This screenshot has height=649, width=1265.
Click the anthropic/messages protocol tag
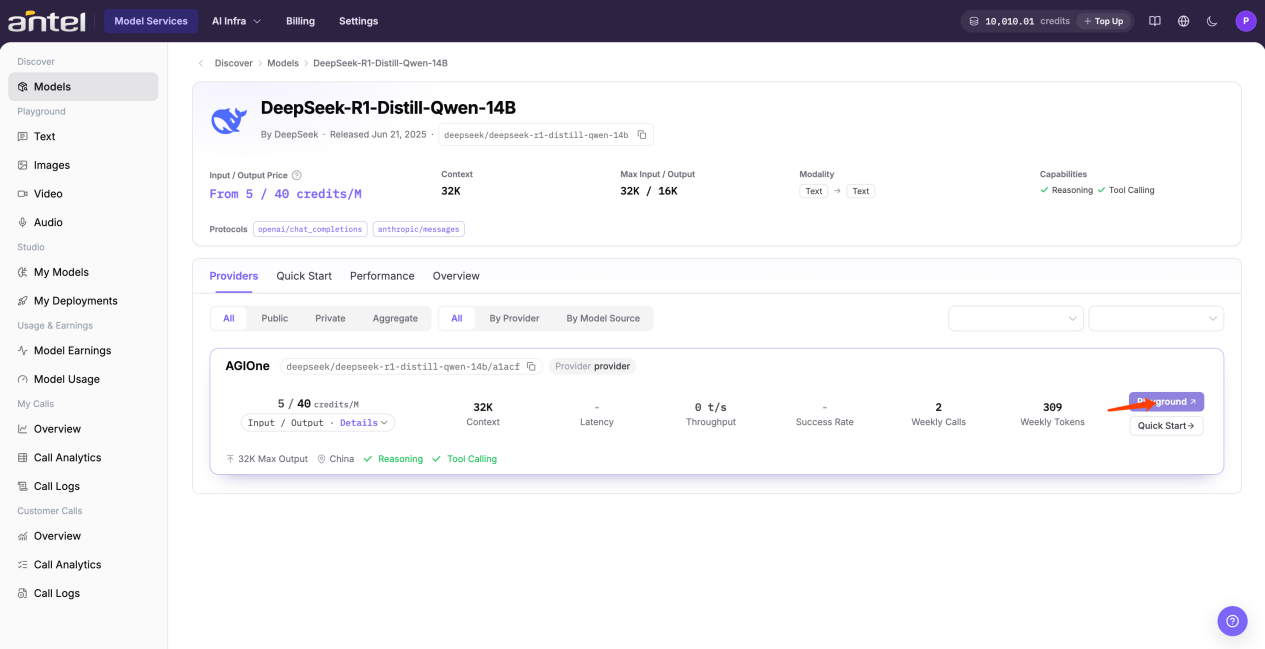point(419,229)
